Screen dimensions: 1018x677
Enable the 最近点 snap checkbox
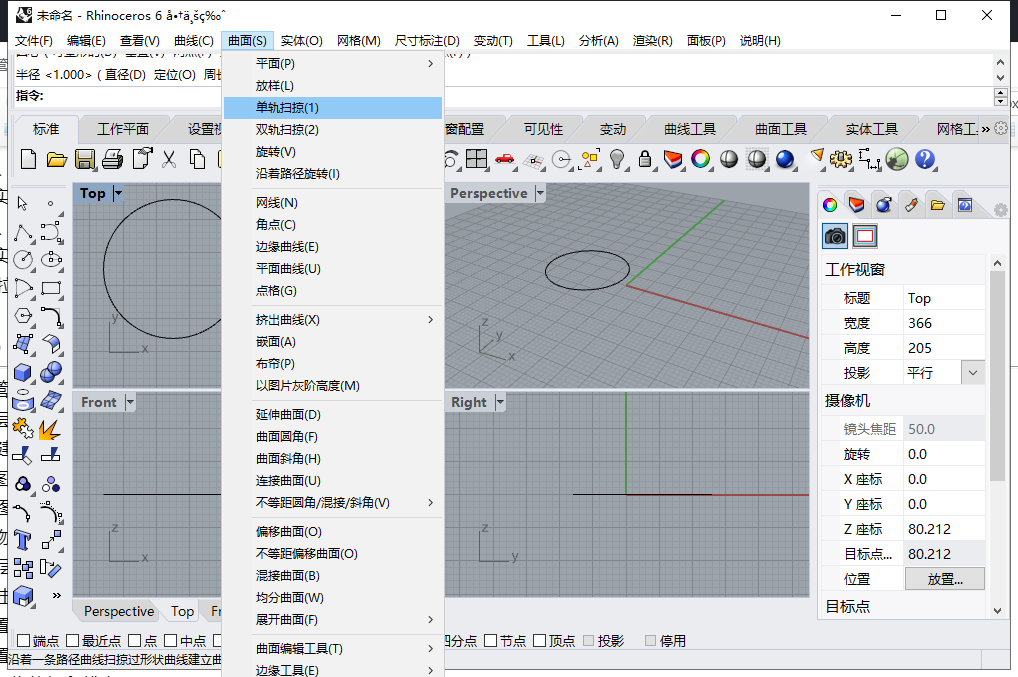click(x=73, y=641)
